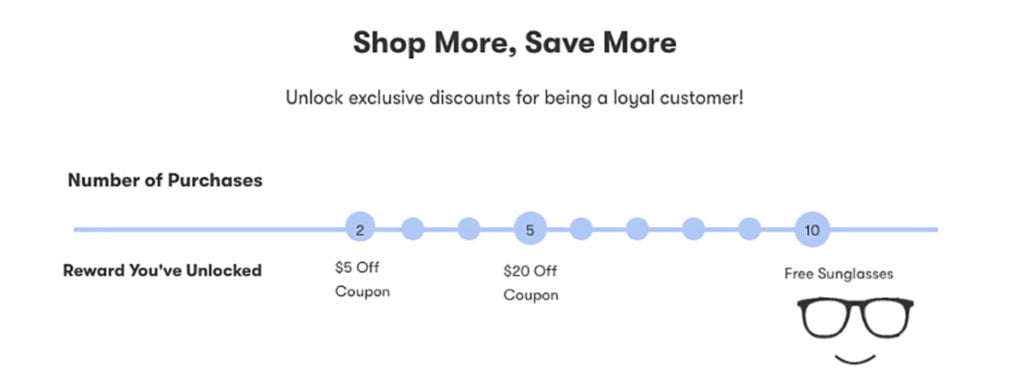Click the progress line left of marker 2
This screenshot has height=392, width=1024.
click(x=210, y=230)
